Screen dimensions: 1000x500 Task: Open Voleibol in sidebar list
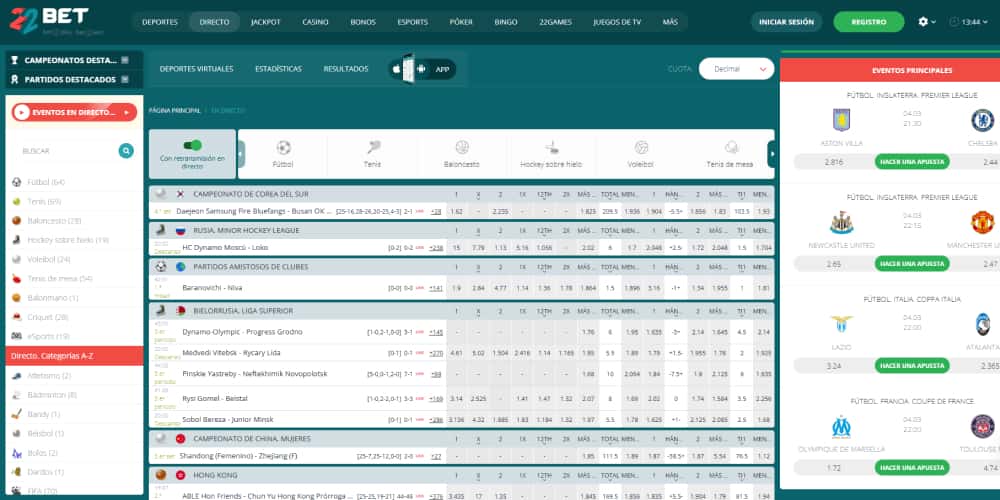coord(48,260)
